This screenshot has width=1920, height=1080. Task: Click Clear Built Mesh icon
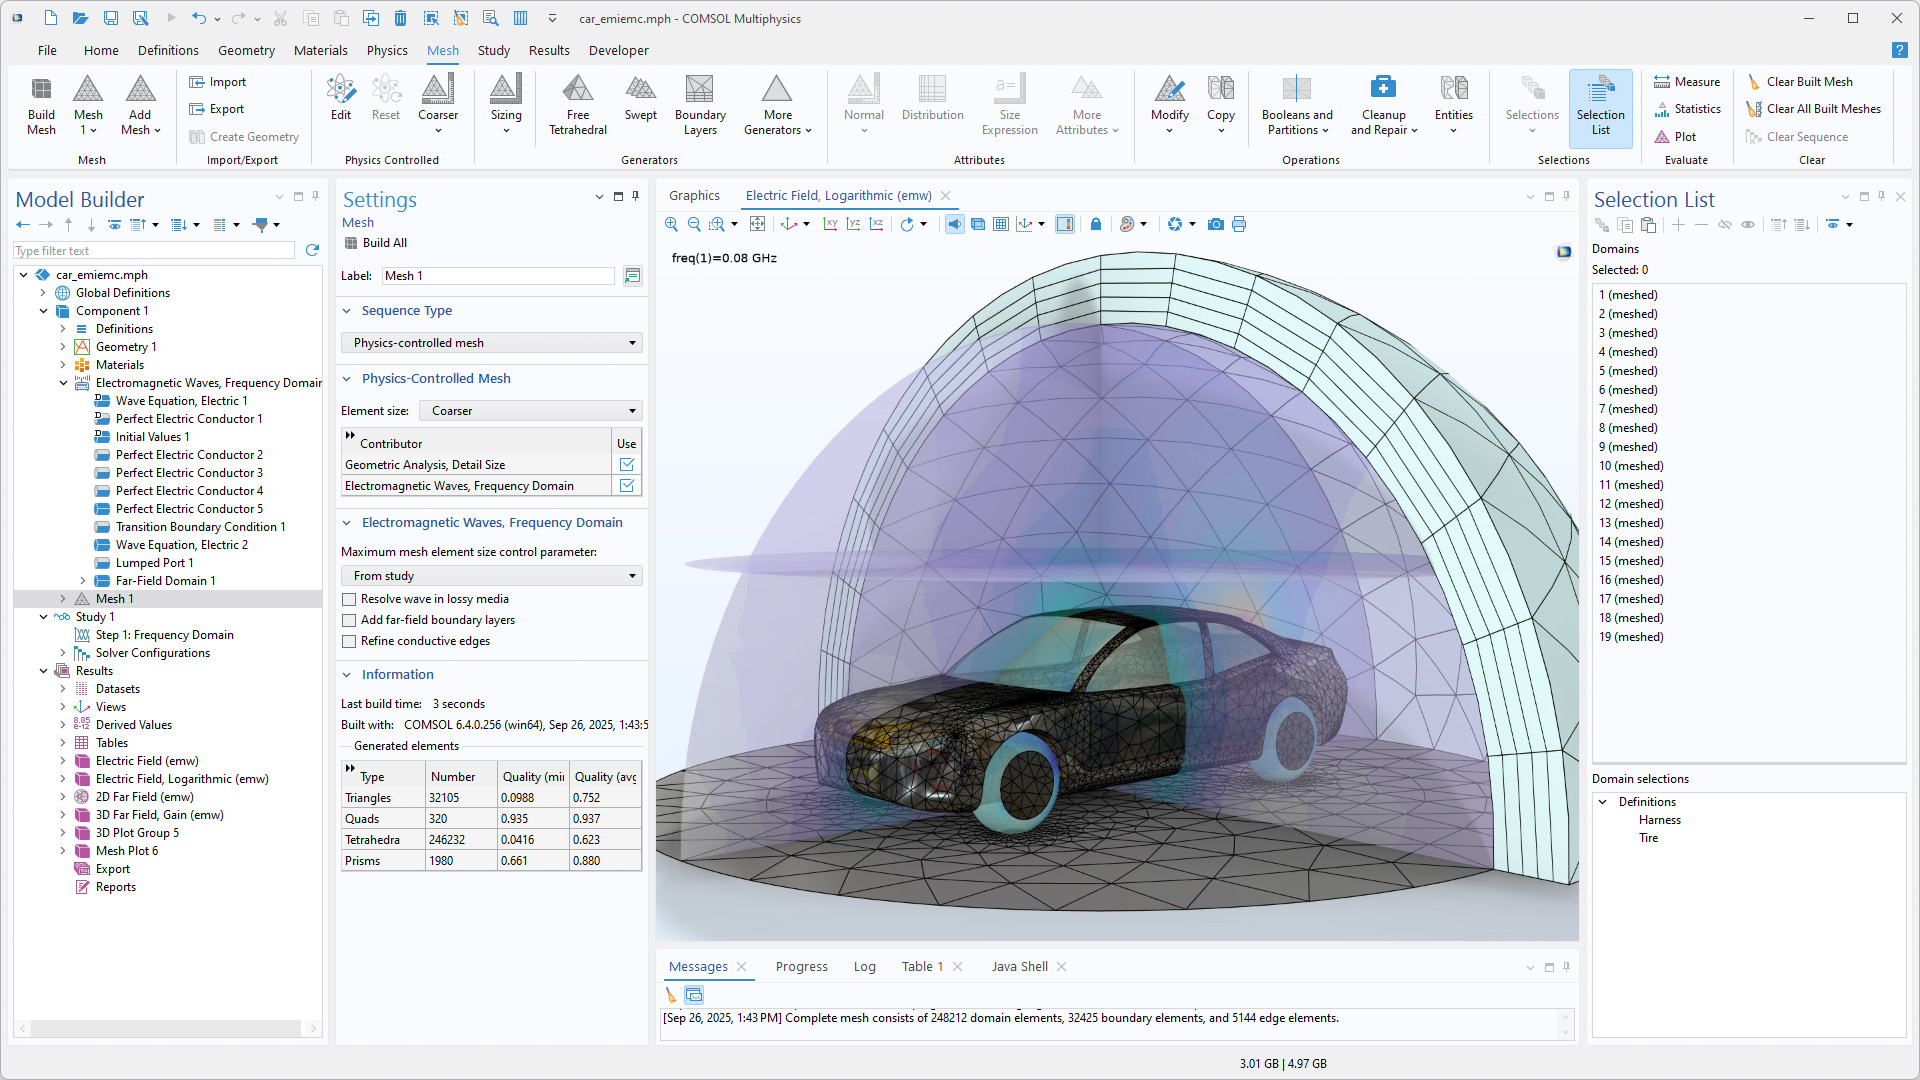pos(1754,82)
